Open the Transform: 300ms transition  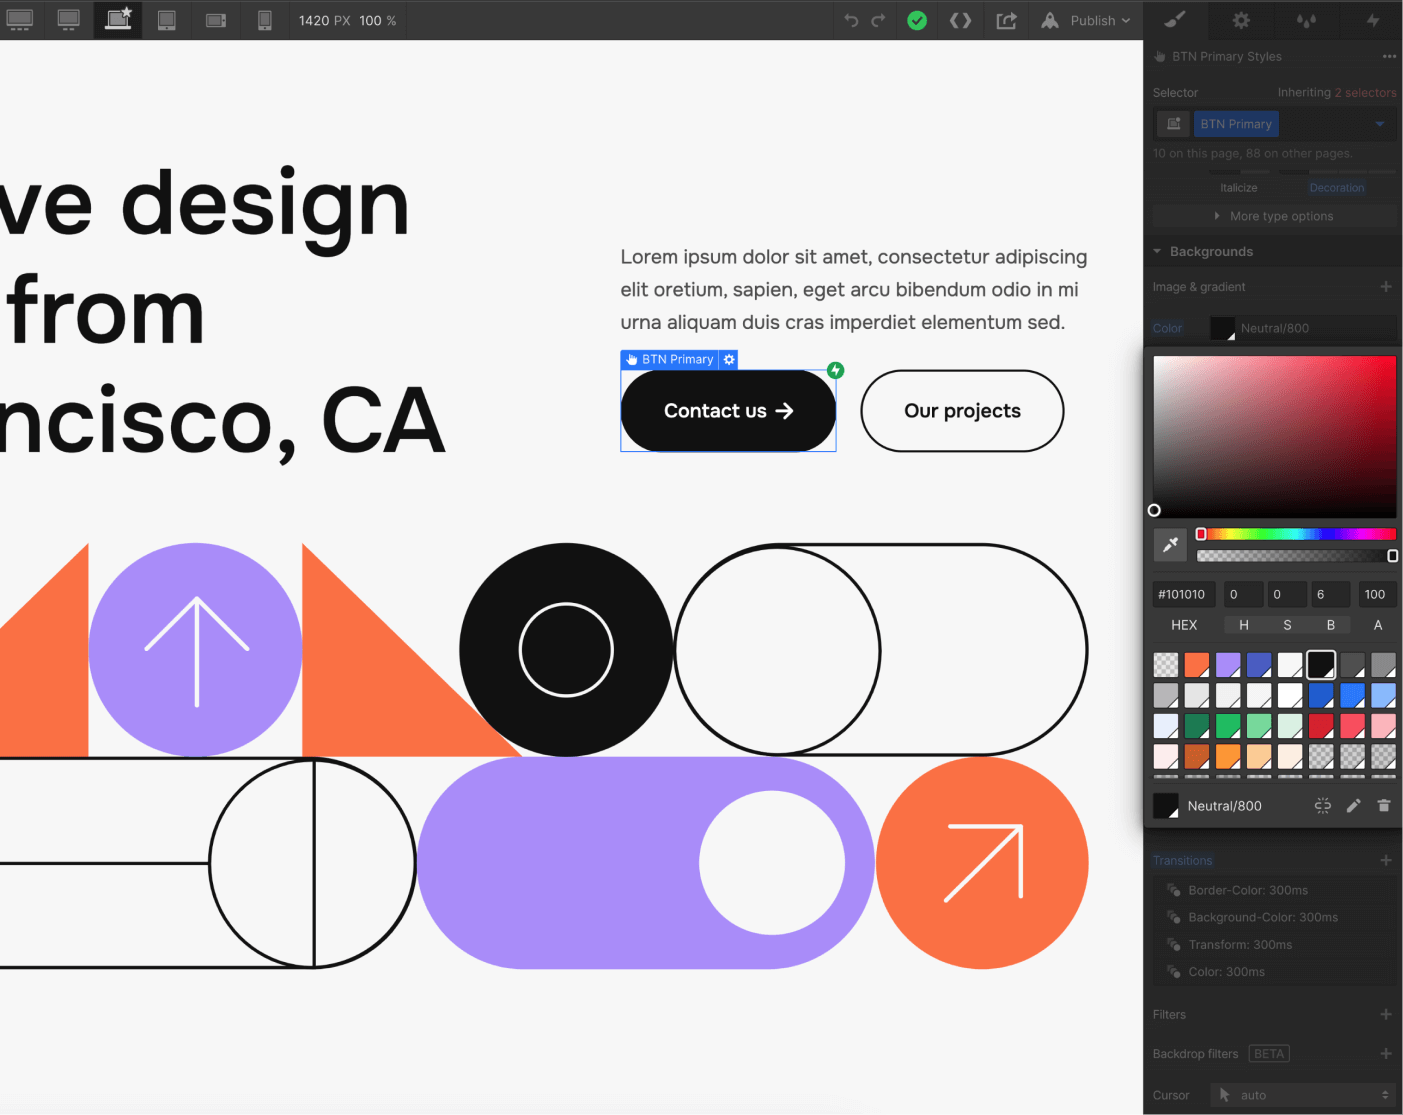pos(1275,945)
